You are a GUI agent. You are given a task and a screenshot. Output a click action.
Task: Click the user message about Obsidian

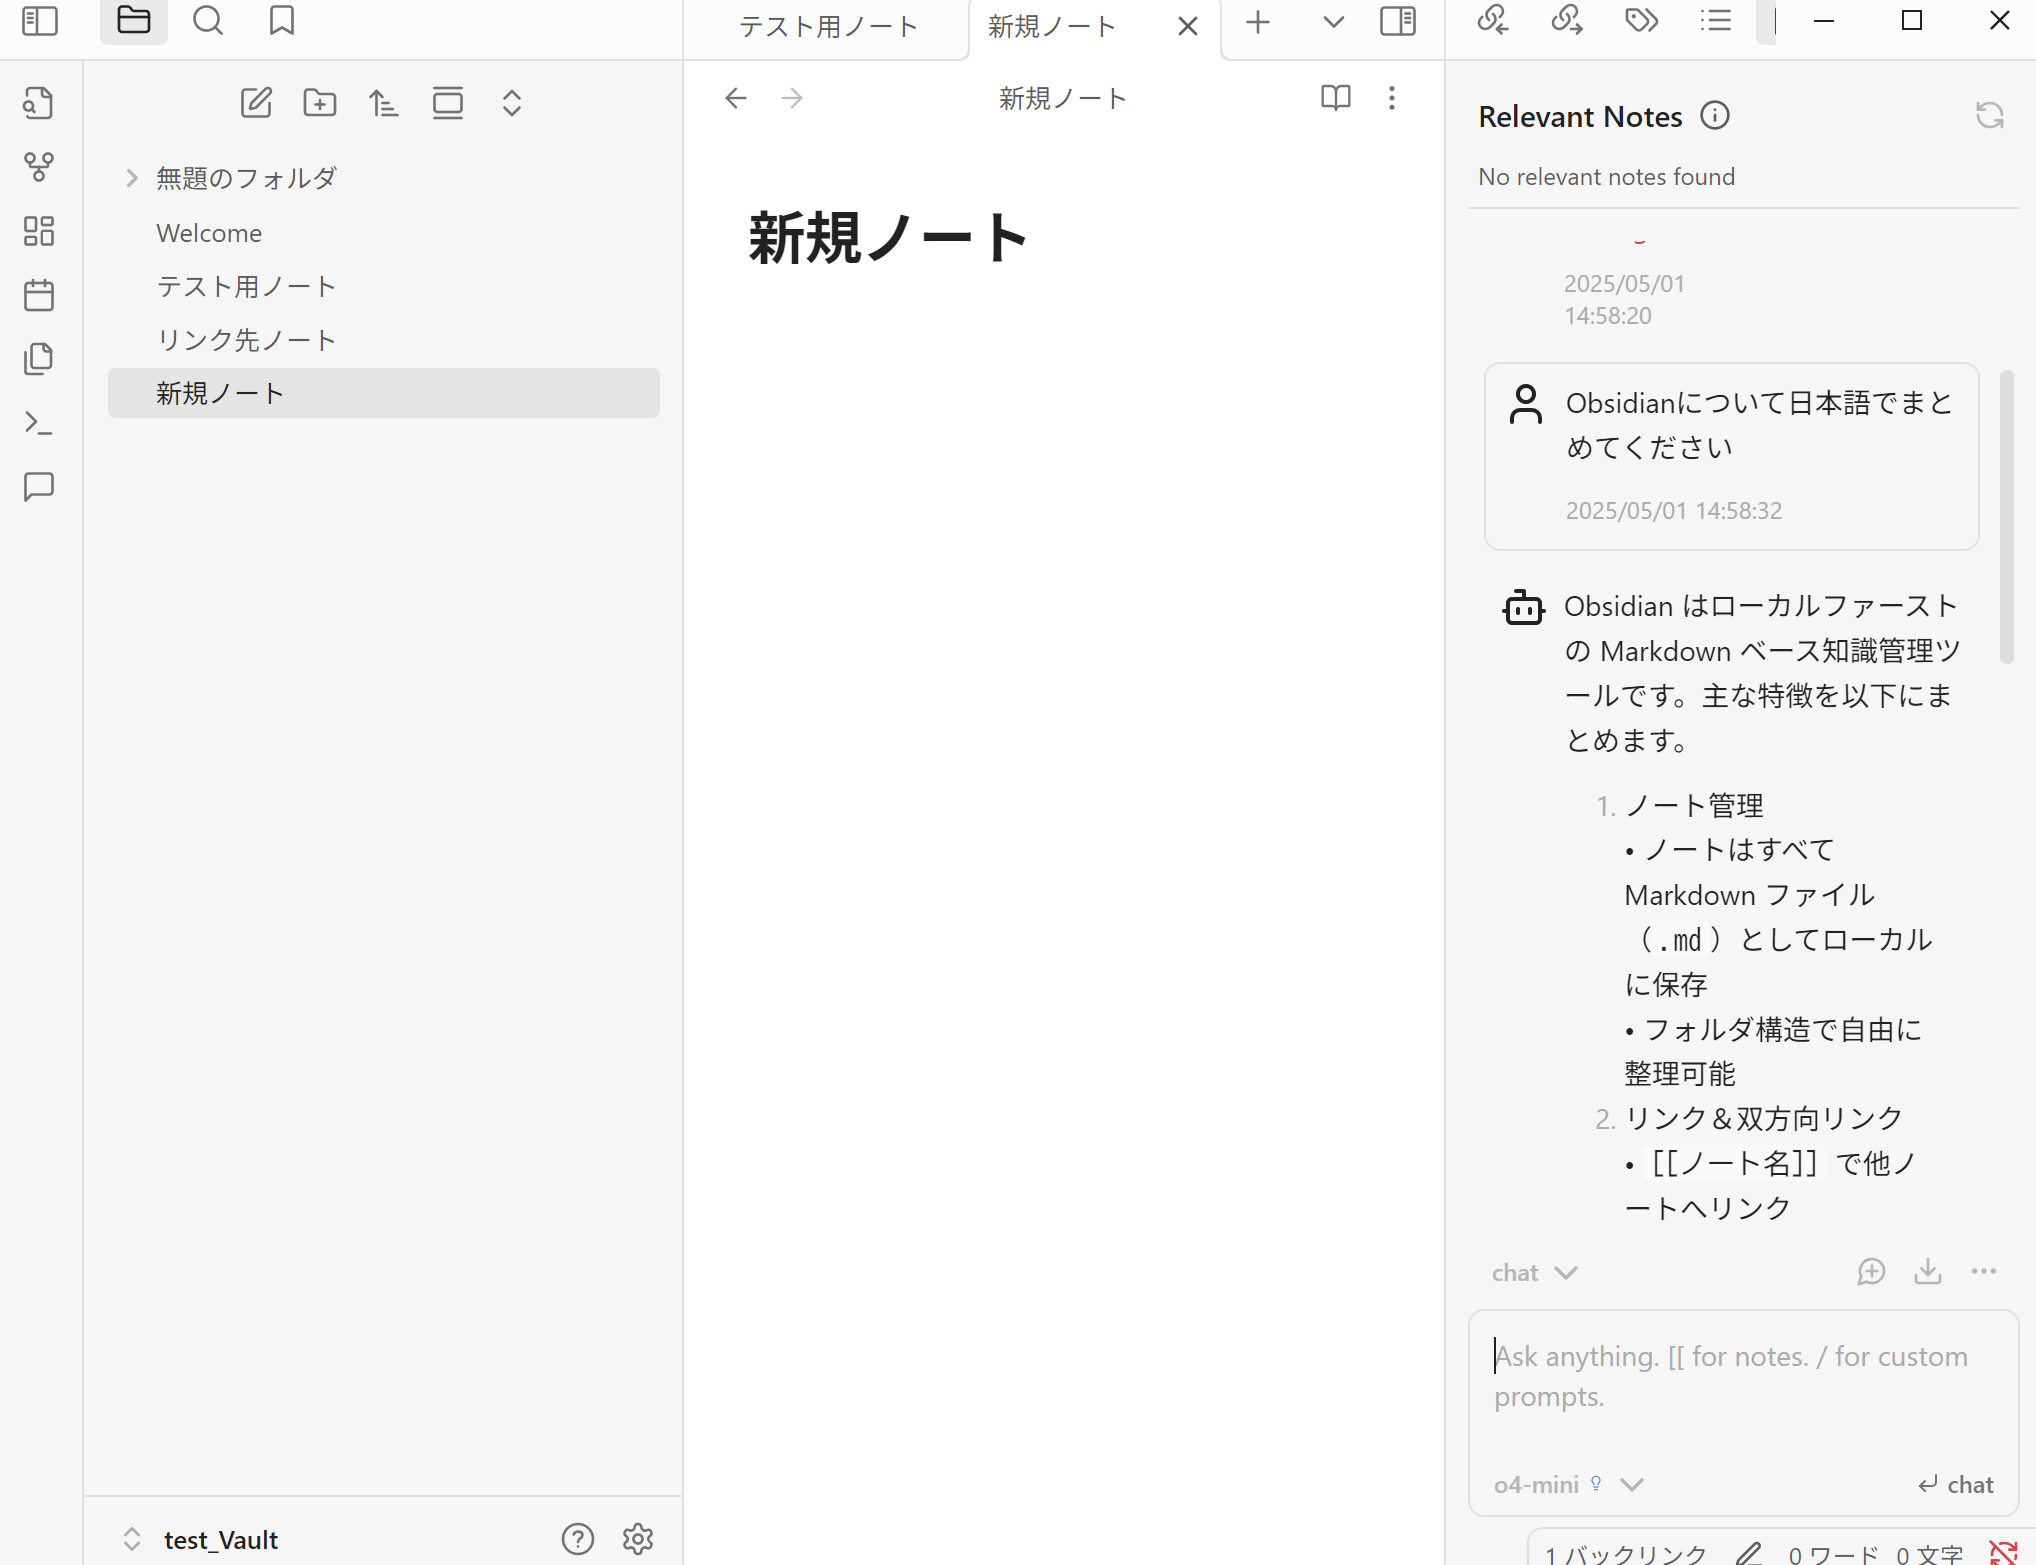click(x=1732, y=456)
